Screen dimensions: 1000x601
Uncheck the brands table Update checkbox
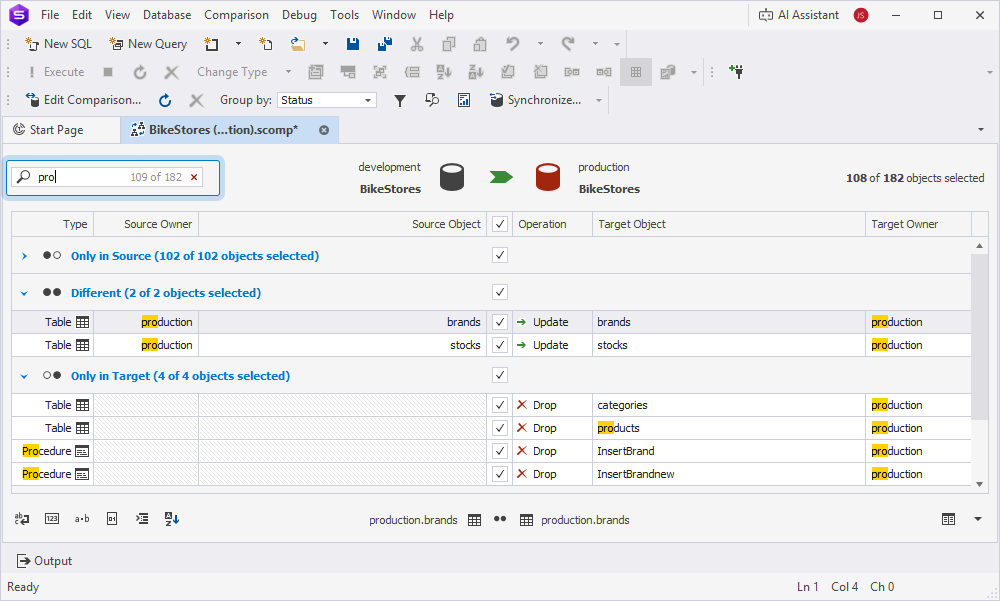[500, 322]
